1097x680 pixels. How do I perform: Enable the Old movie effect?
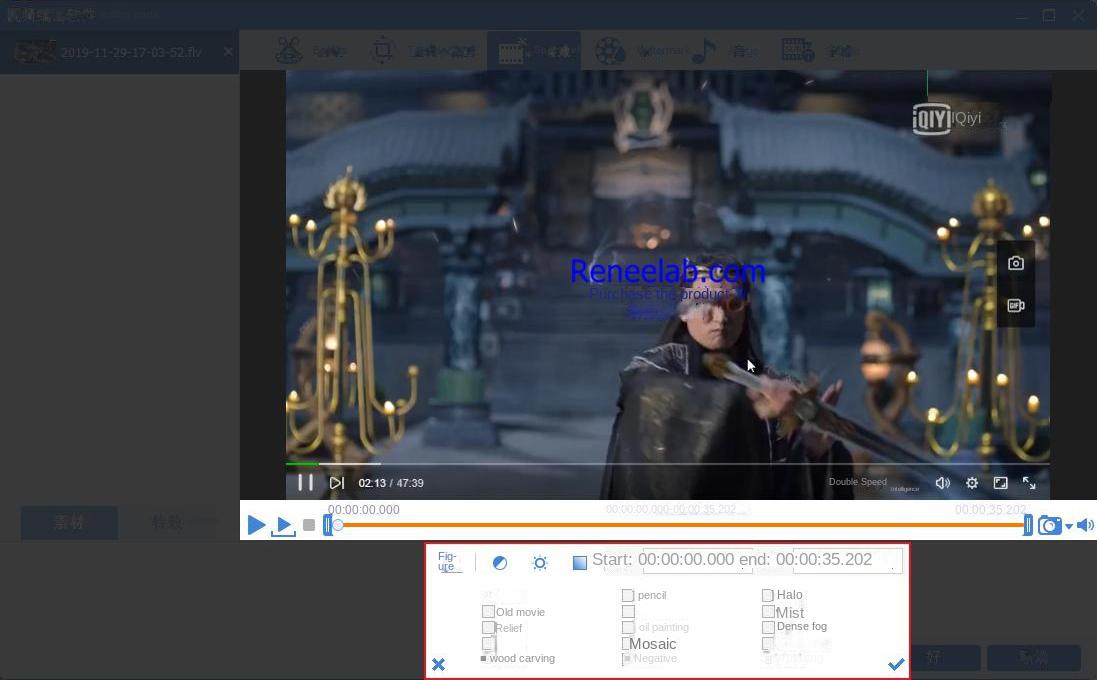(488, 611)
